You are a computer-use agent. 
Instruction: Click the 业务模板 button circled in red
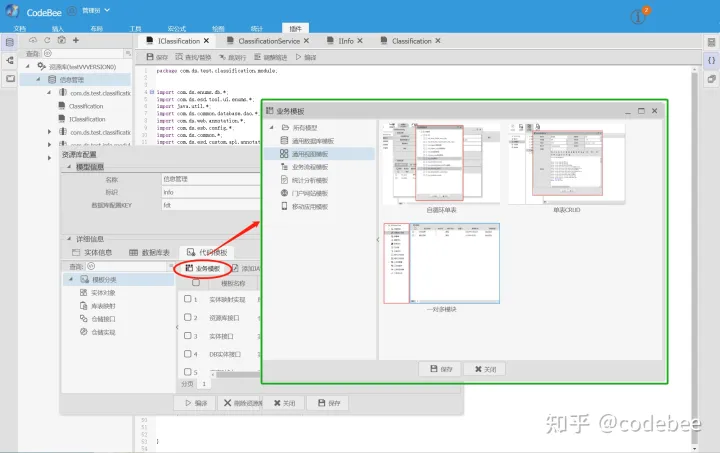(202, 268)
